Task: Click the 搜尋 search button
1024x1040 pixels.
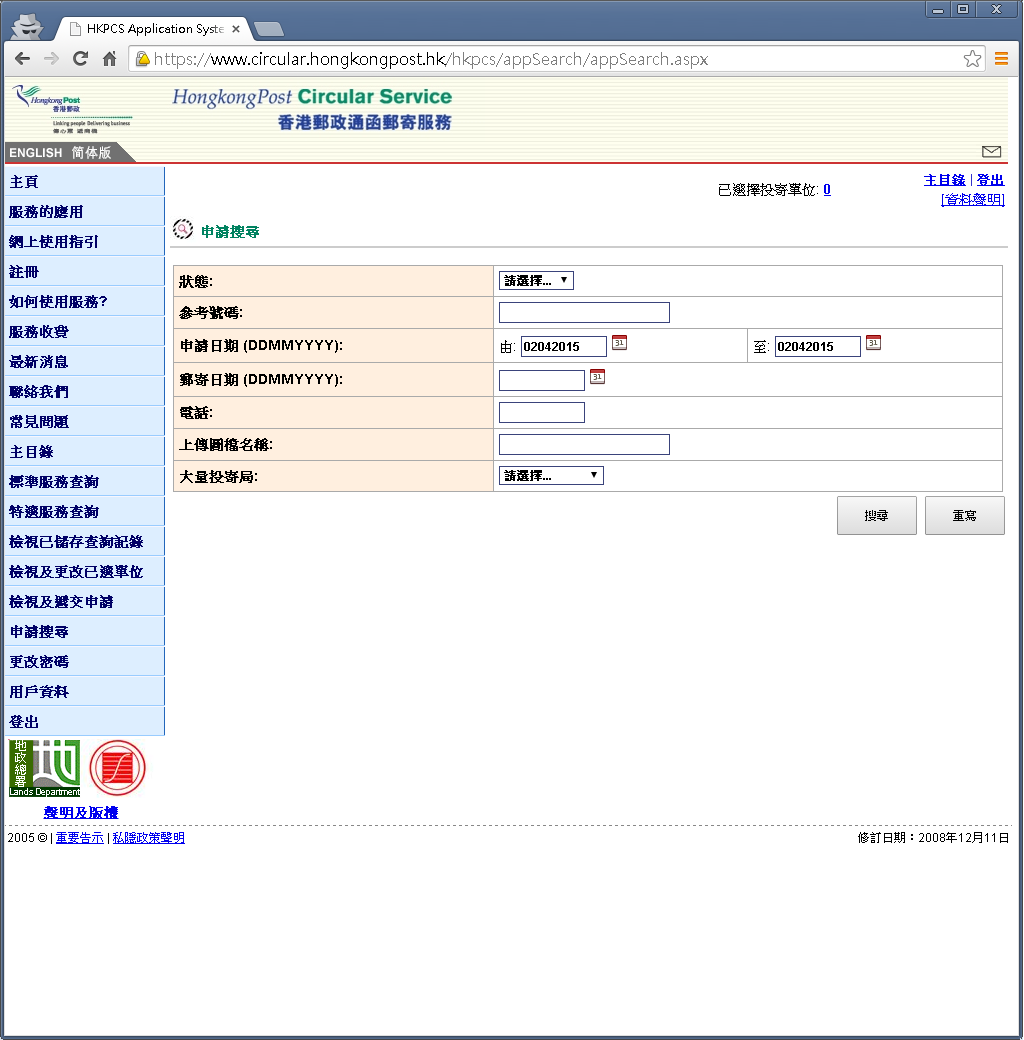Action: point(876,515)
